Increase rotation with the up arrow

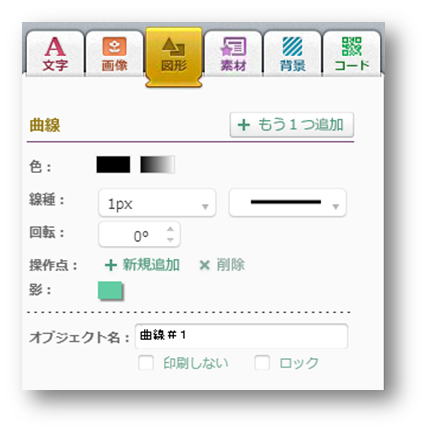tap(170, 229)
